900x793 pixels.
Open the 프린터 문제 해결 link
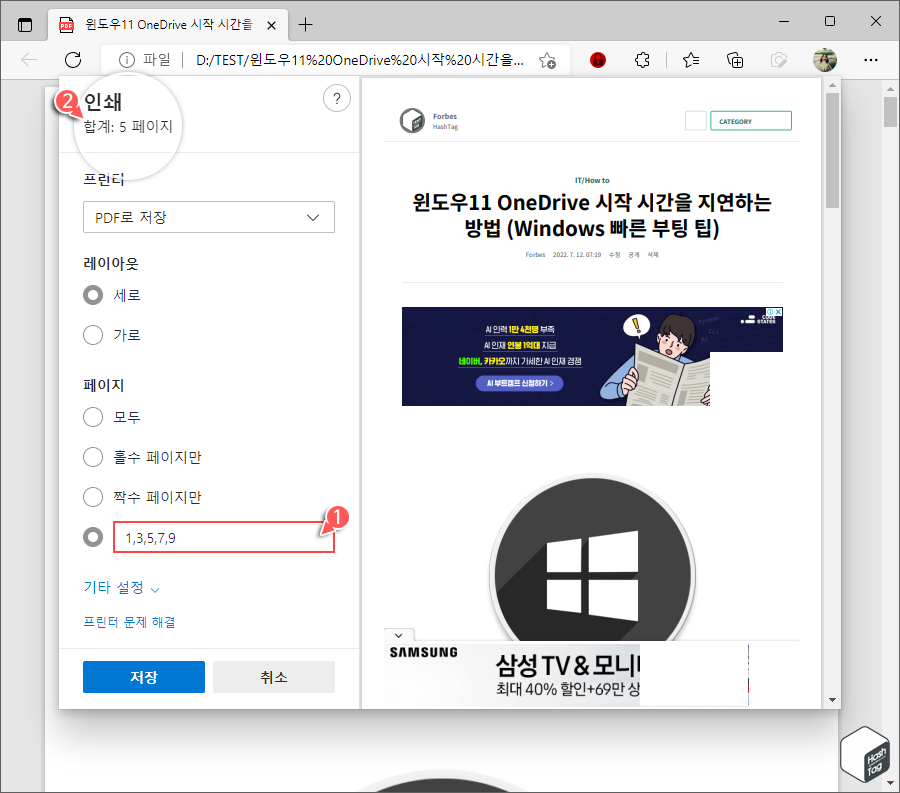pos(131,621)
